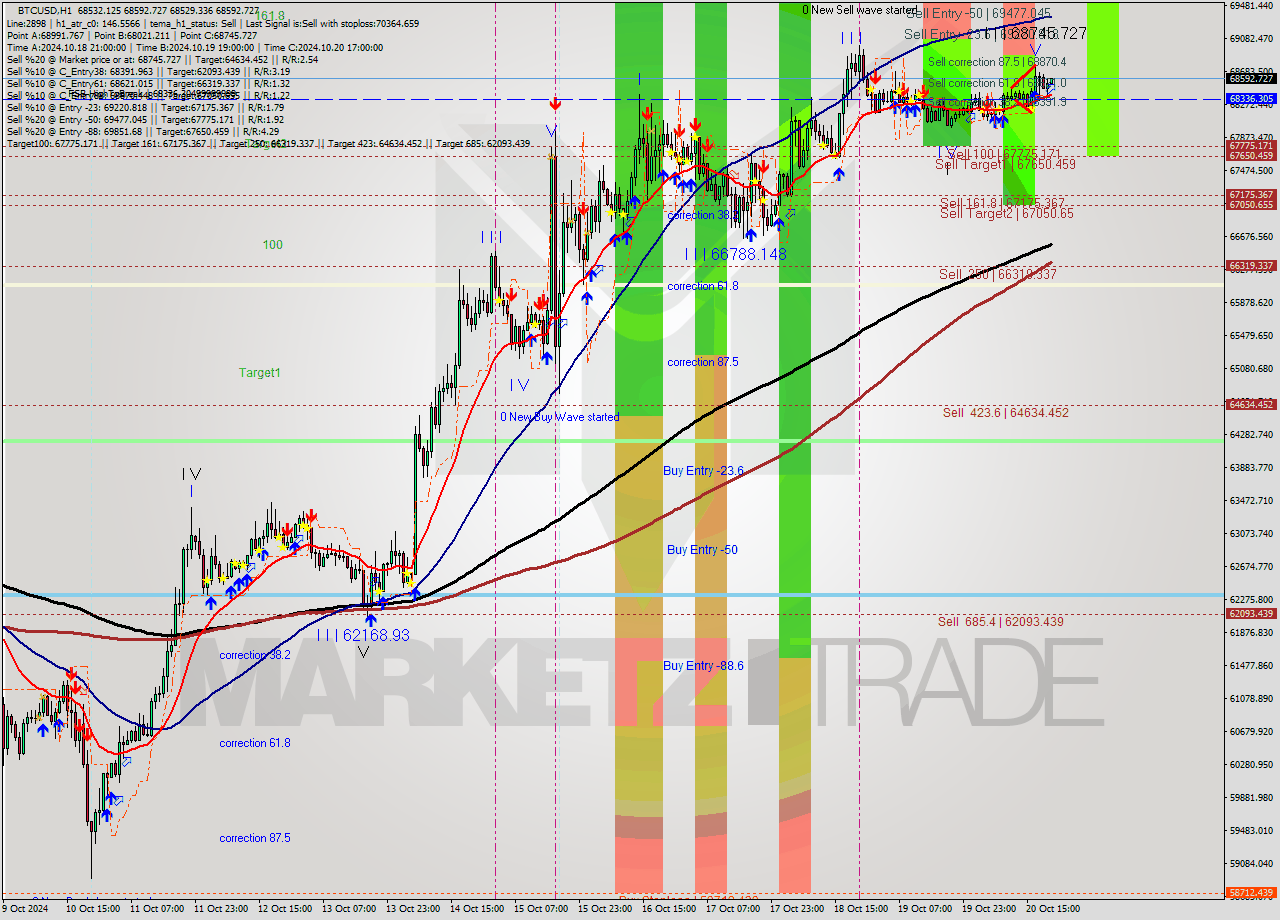Click the 'Sell %20 @ Entry -88: 69851.68' line

click(x=142, y=131)
